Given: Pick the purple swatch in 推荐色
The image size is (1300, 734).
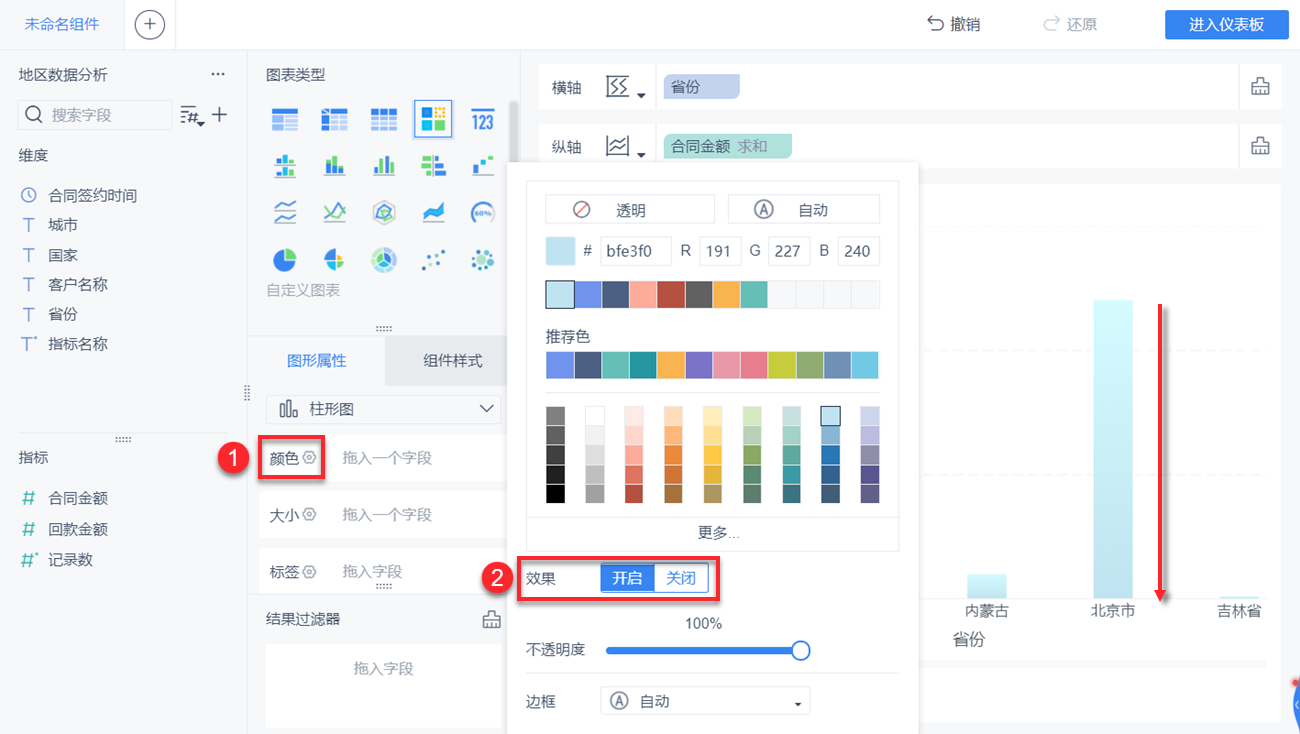Looking at the screenshot, I should 699,365.
